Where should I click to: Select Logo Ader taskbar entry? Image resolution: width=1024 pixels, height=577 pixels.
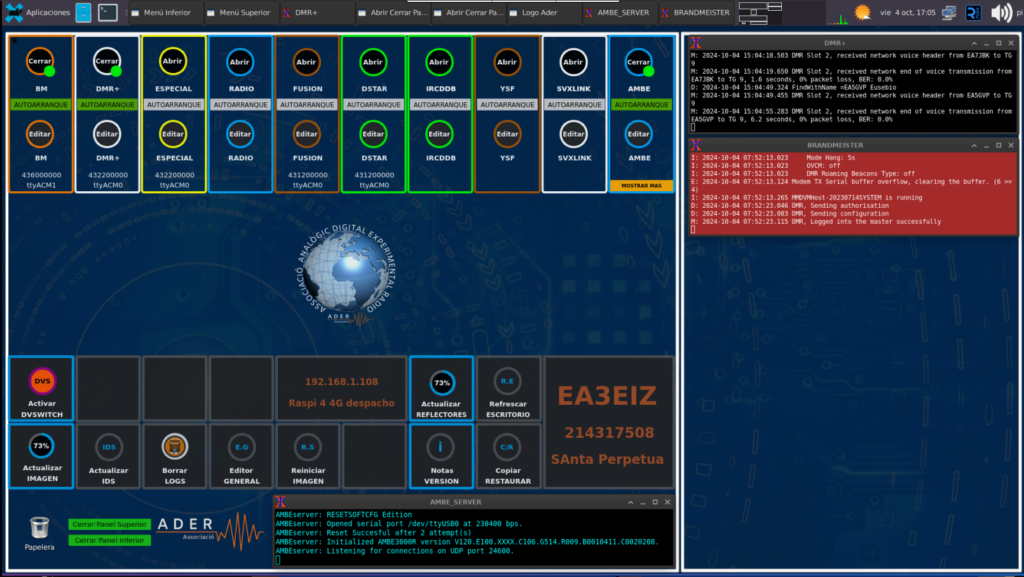(x=543, y=12)
